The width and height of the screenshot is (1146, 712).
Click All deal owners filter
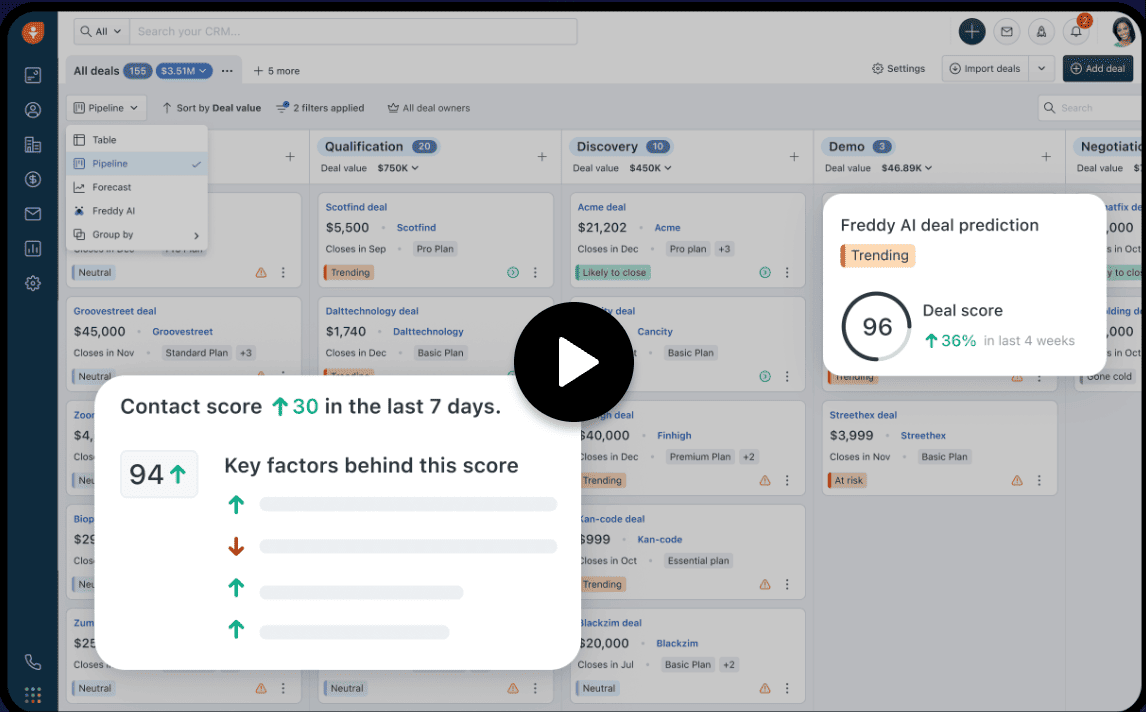click(x=428, y=107)
